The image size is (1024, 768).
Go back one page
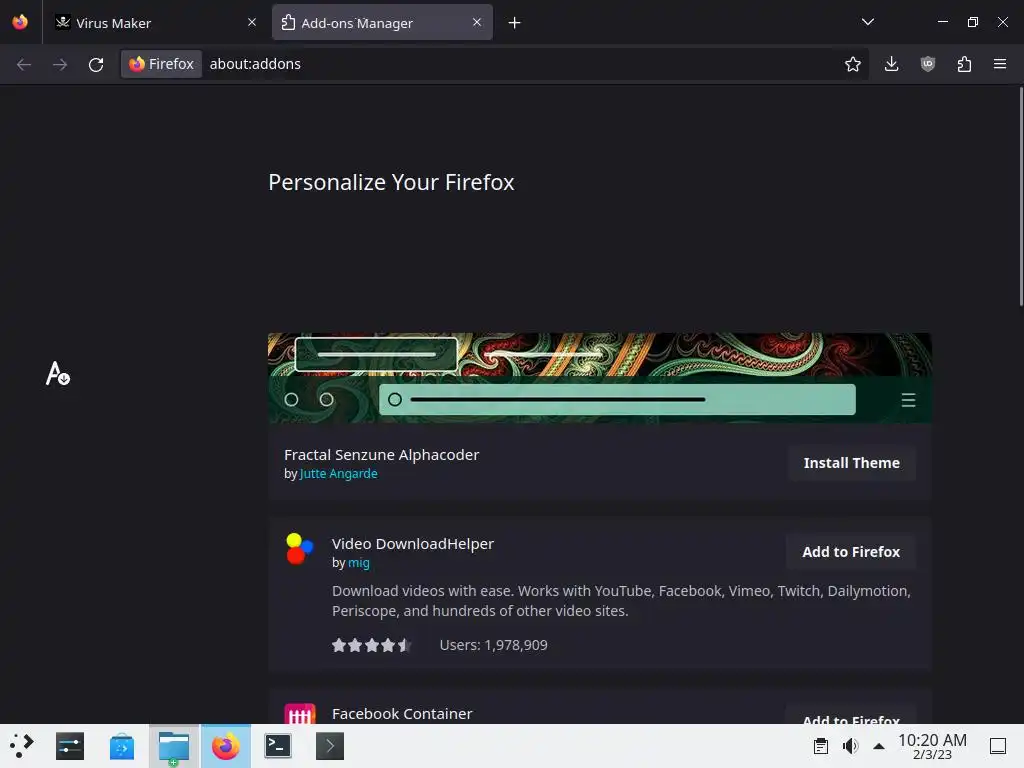(24, 64)
